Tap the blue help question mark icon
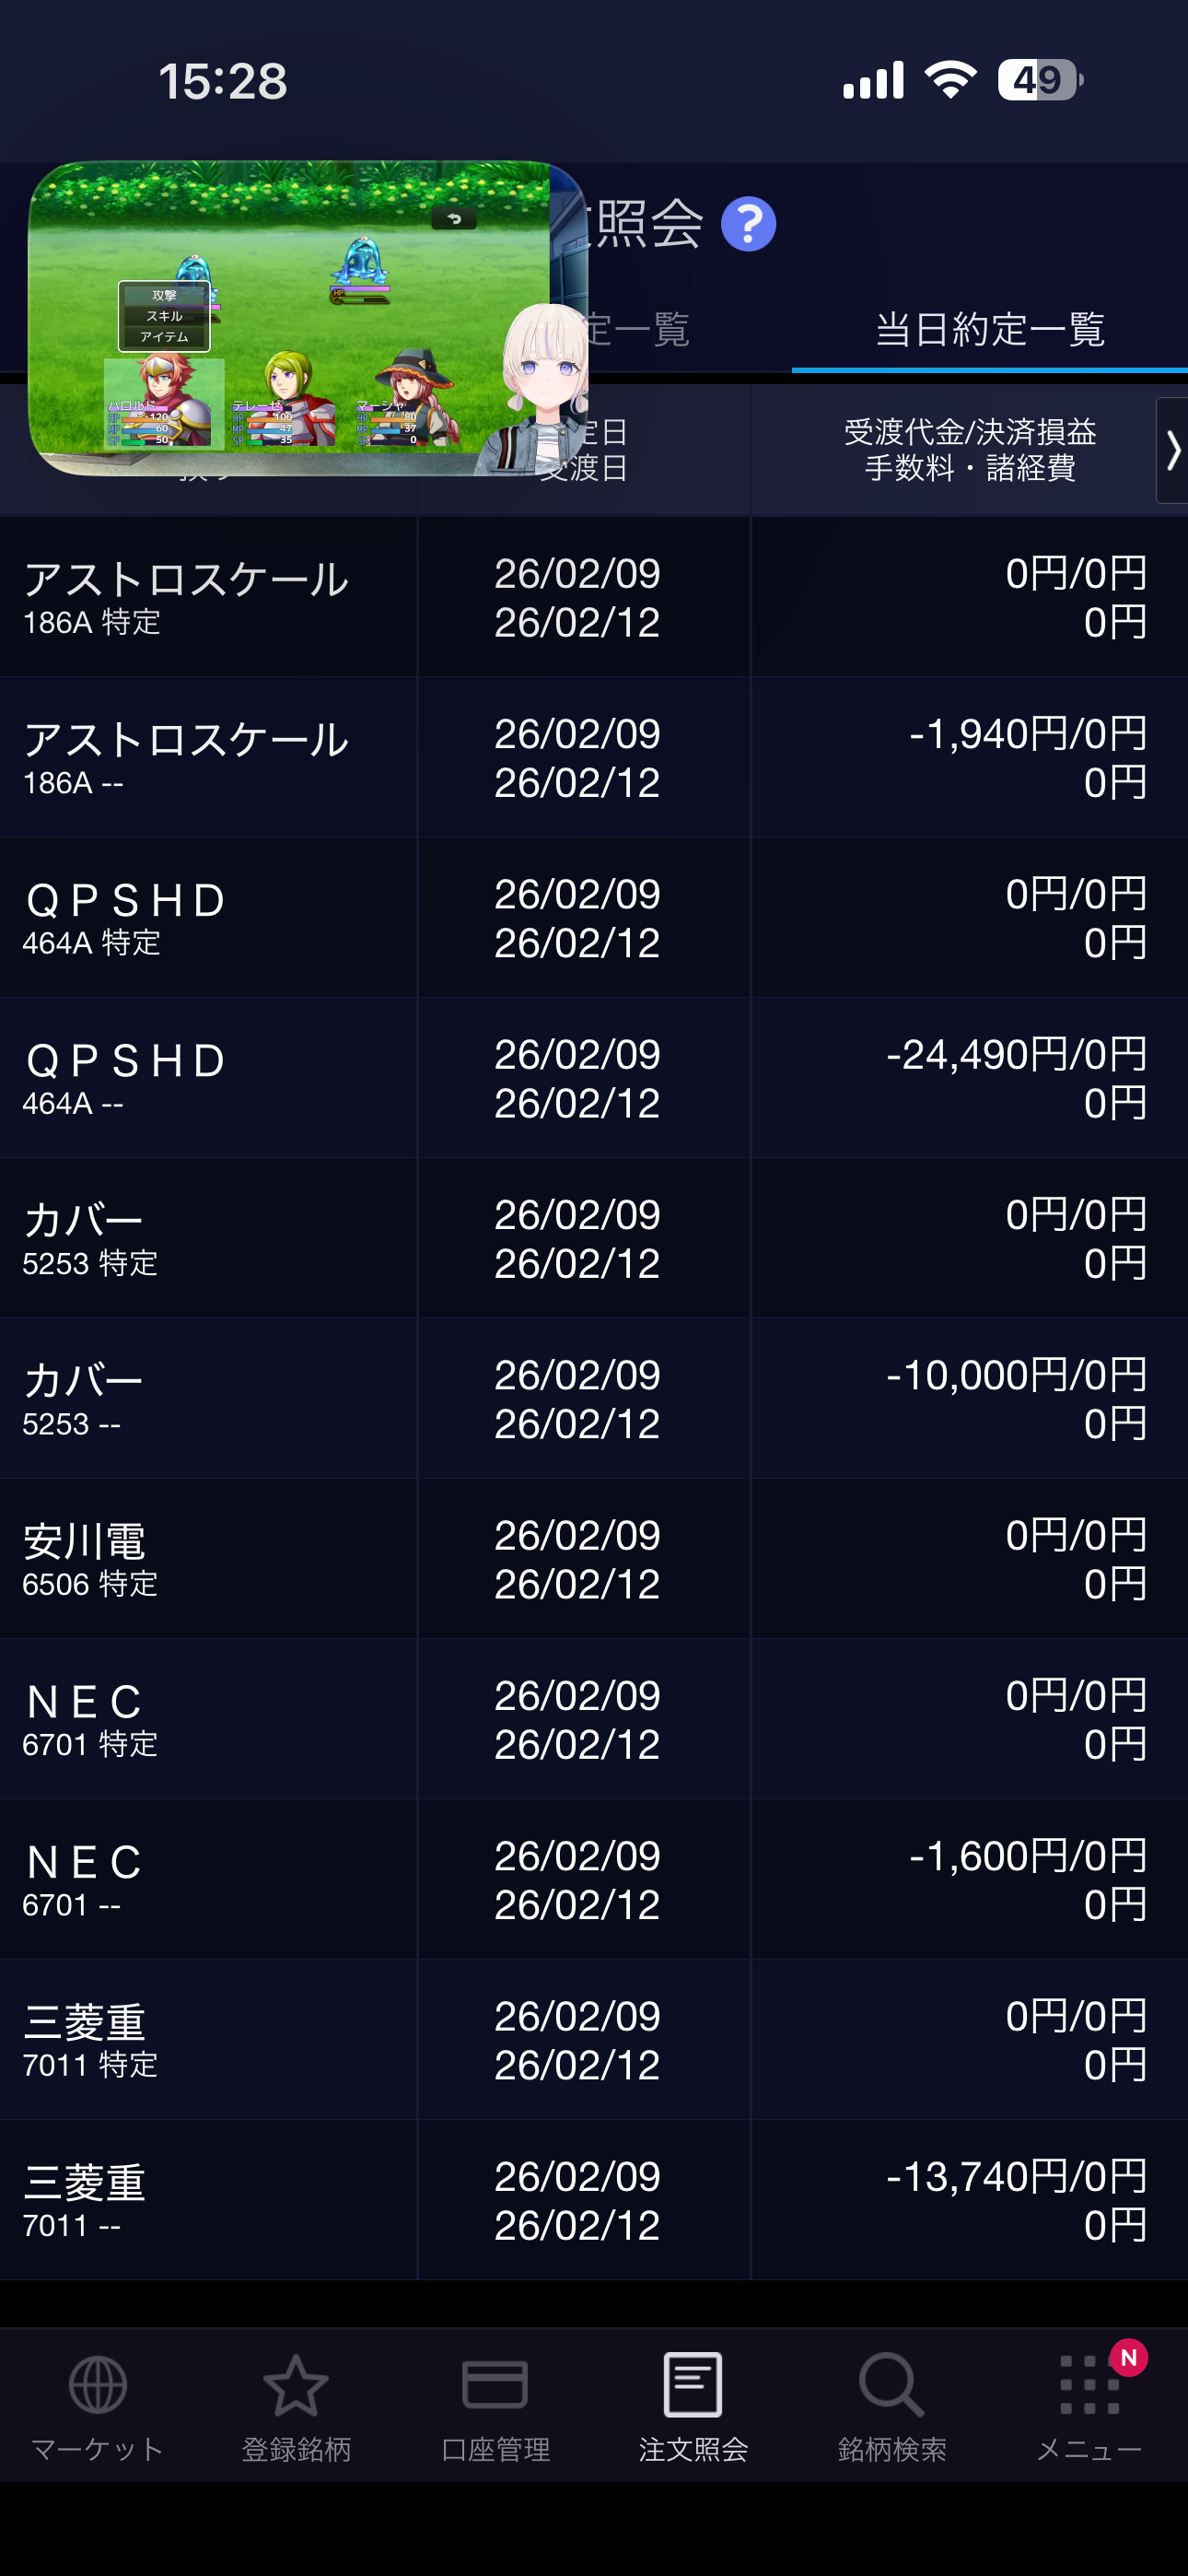The width and height of the screenshot is (1188, 2576). pos(748,224)
